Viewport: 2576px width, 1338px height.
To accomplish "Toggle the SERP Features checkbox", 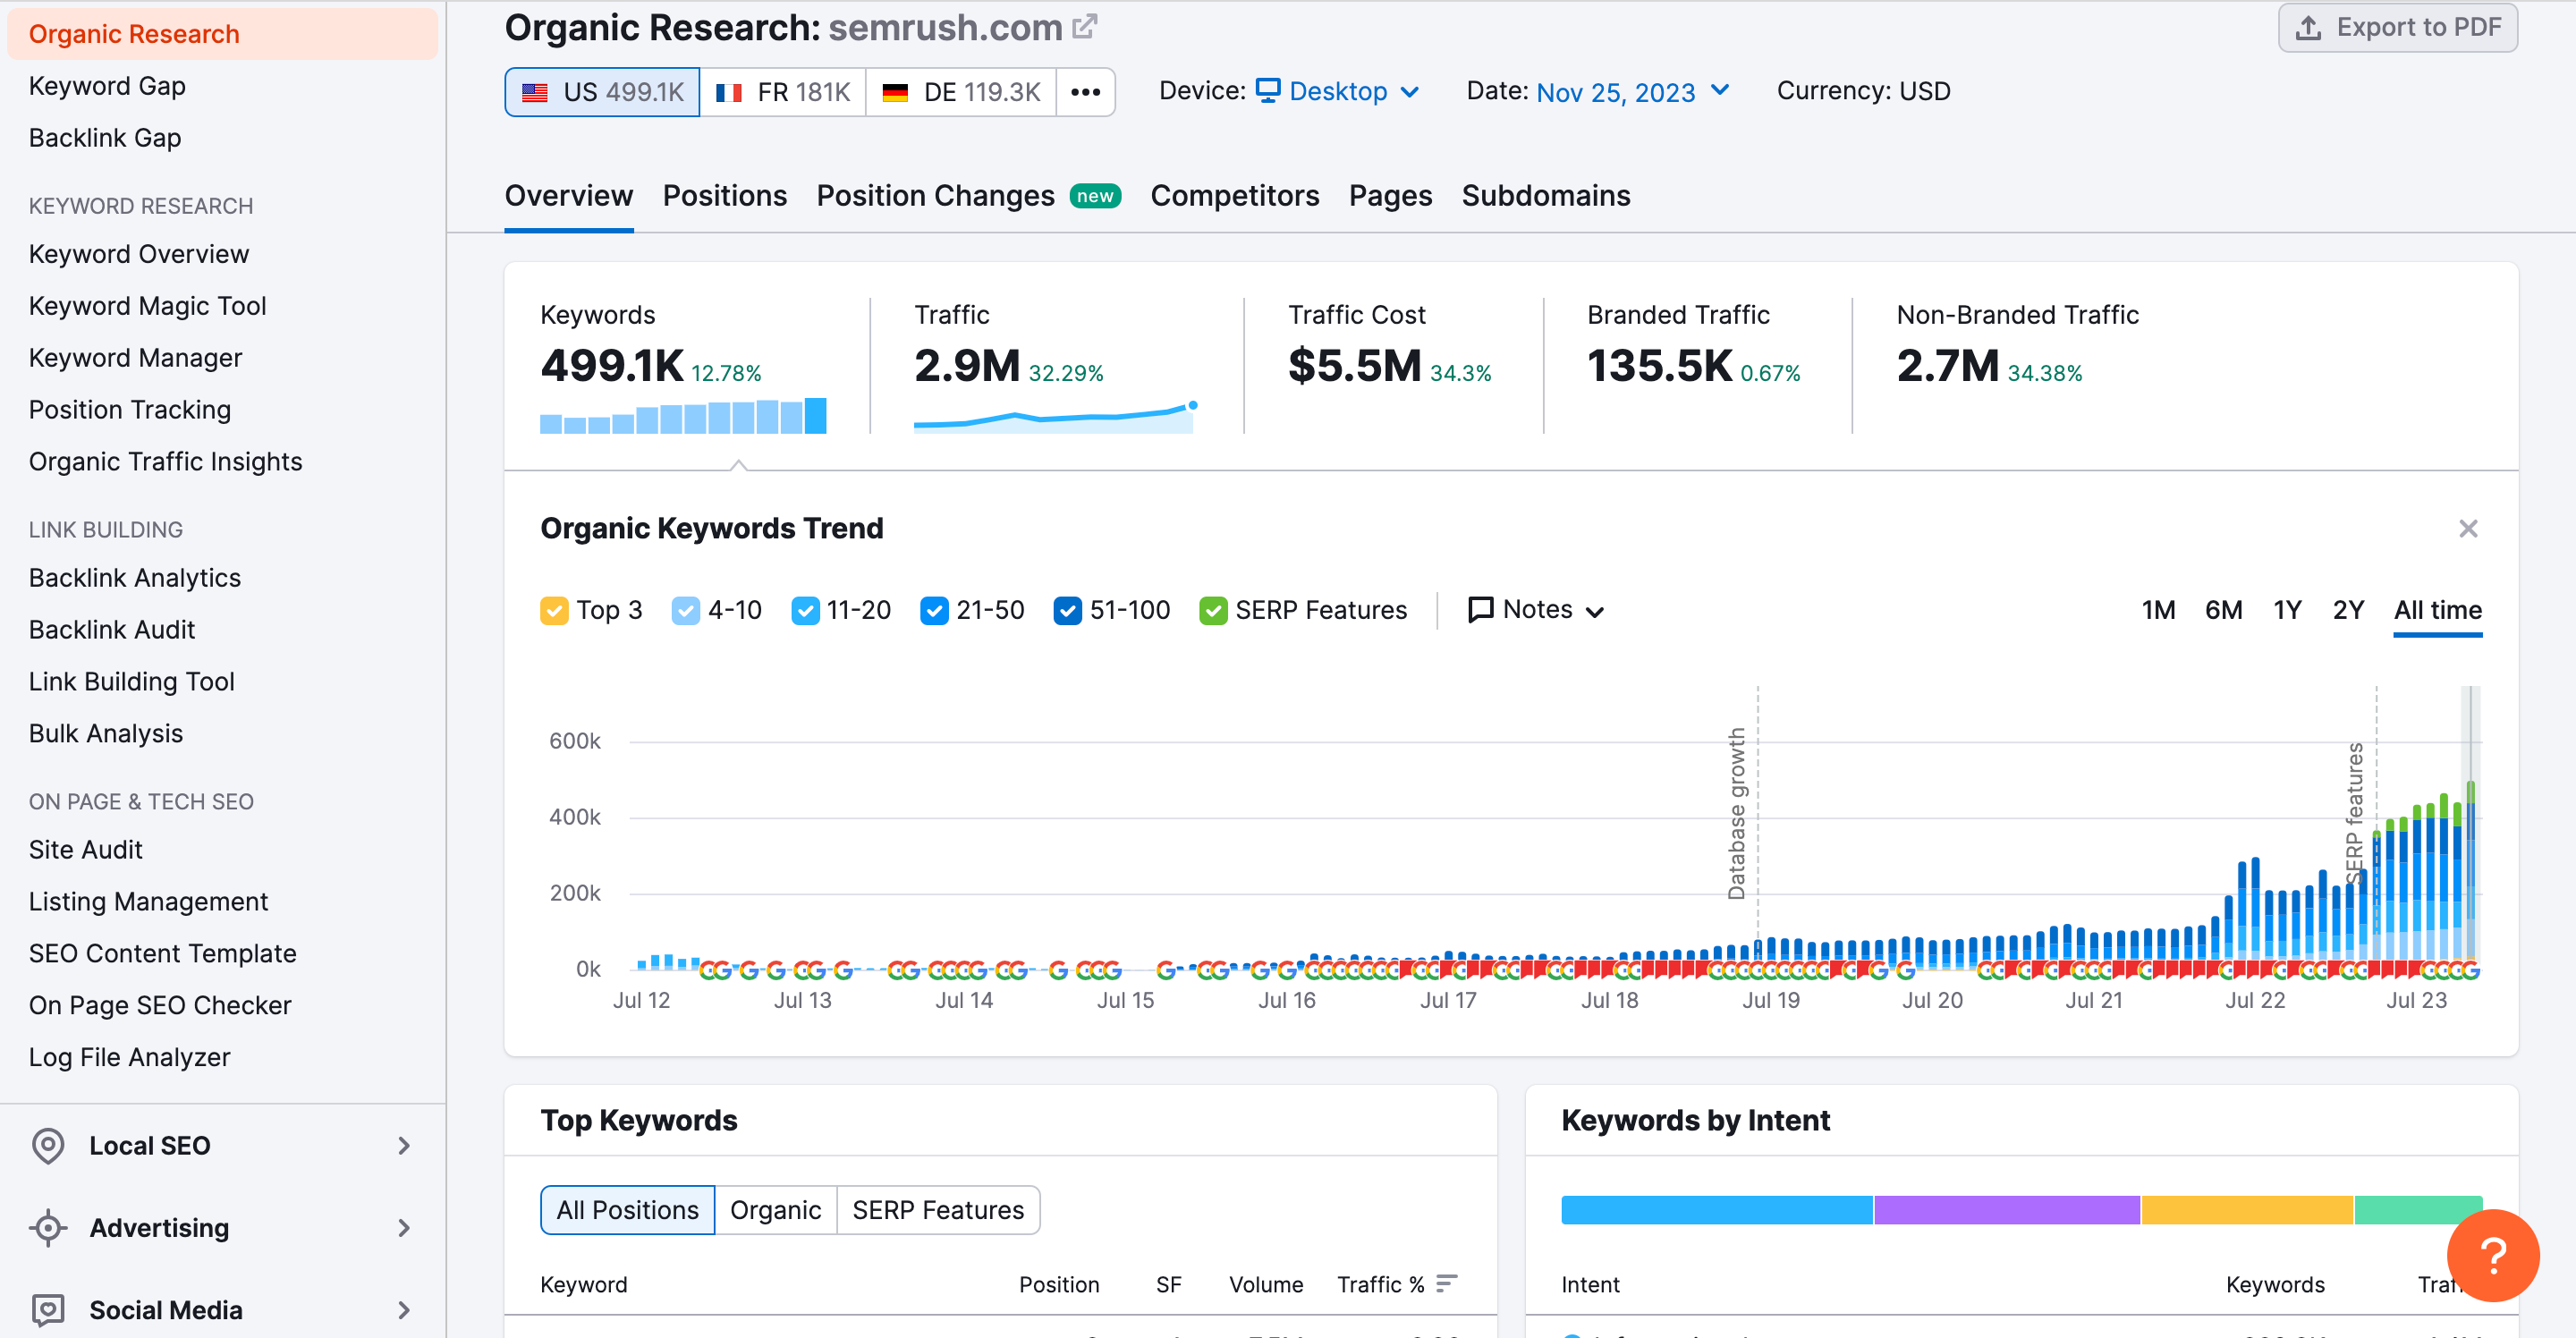I will tap(1213, 610).
